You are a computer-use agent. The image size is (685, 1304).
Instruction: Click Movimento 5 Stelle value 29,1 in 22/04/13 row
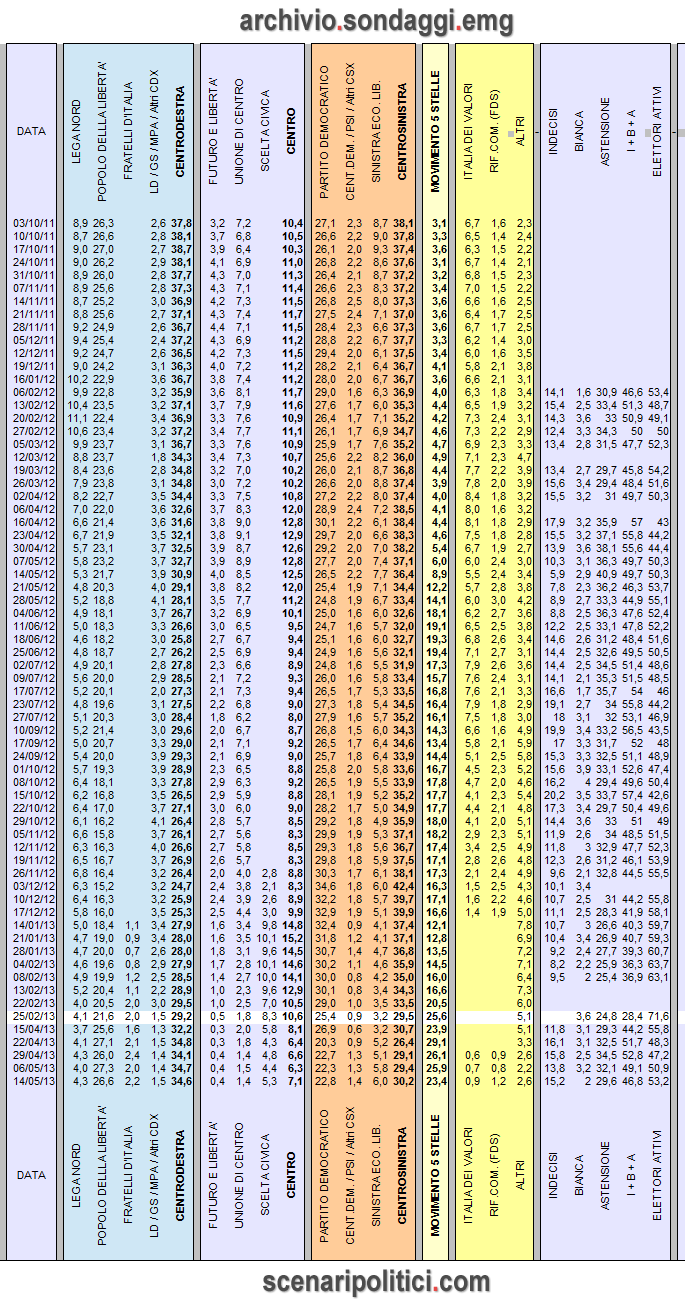[x=437, y=1041]
